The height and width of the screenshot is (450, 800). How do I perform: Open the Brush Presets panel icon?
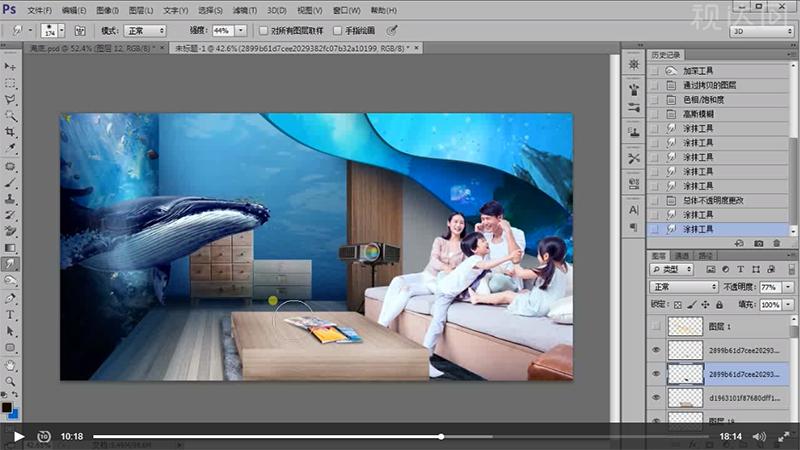[x=634, y=107]
